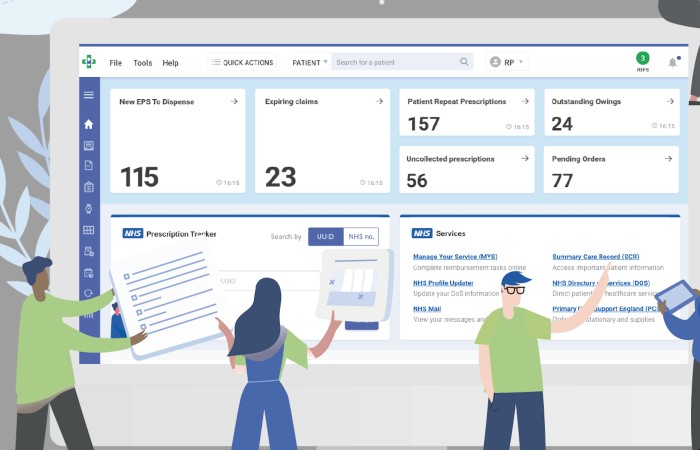Select UUID search option
Screen dimensions: 700x450
[x=325, y=237]
